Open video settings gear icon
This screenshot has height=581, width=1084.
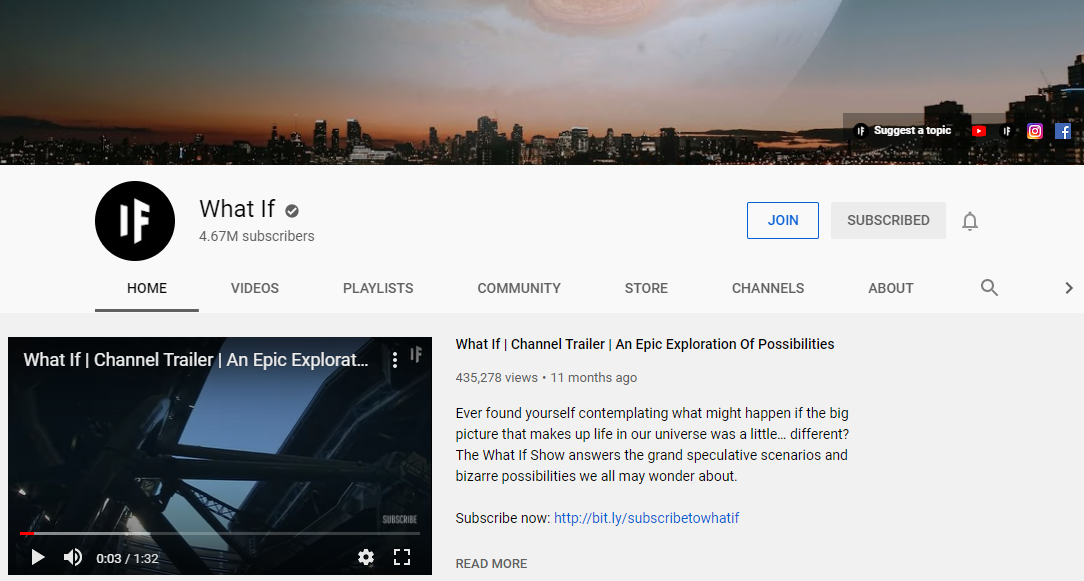point(366,557)
